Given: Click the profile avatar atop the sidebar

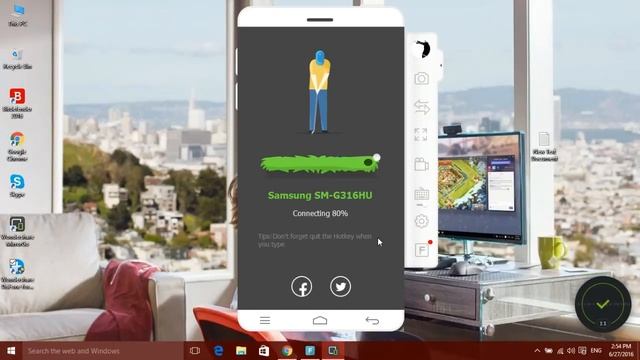Looking at the screenshot, I should 422,49.
